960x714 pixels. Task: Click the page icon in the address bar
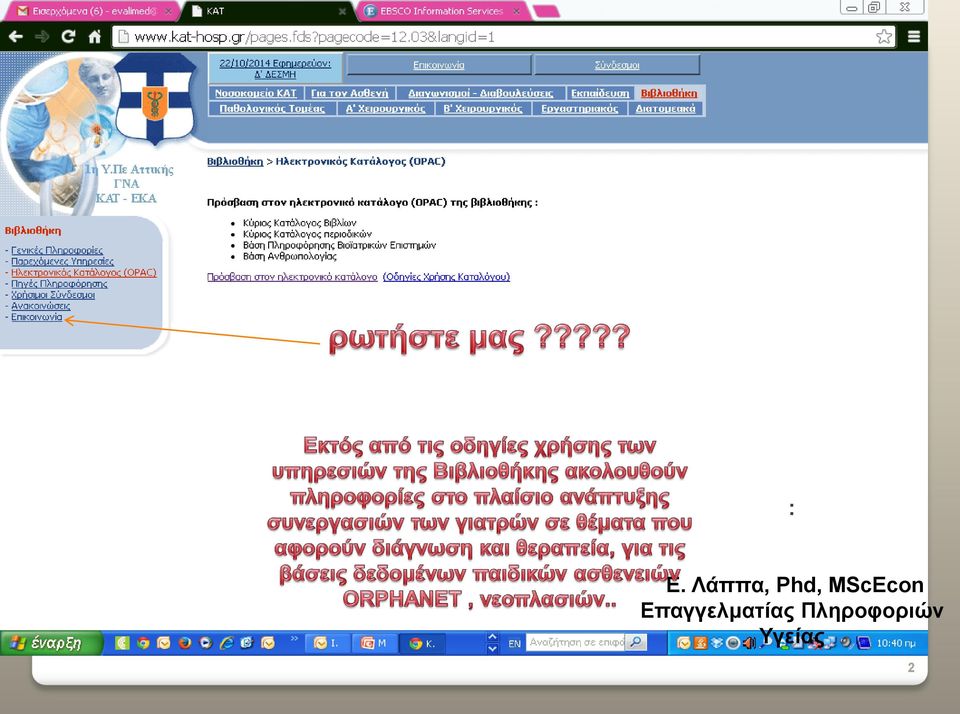pos(124,37)
